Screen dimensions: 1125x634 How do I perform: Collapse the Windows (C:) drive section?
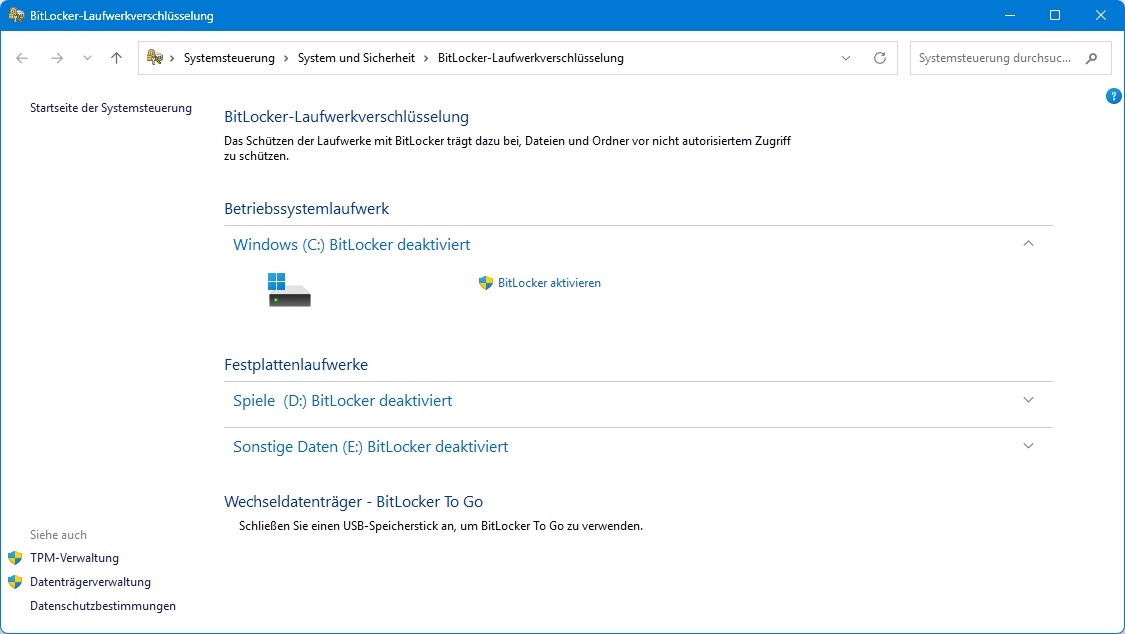1028,244
